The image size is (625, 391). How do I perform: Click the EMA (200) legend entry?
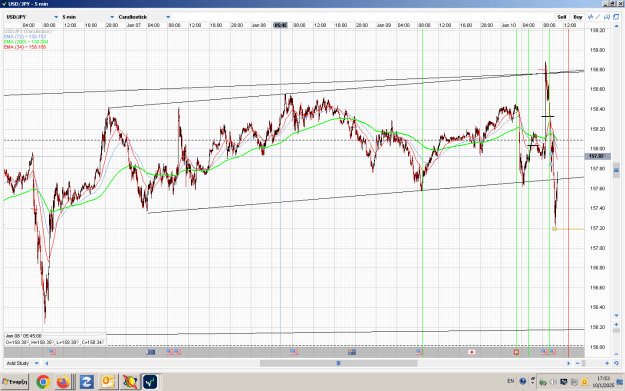(x=26, y=42)
